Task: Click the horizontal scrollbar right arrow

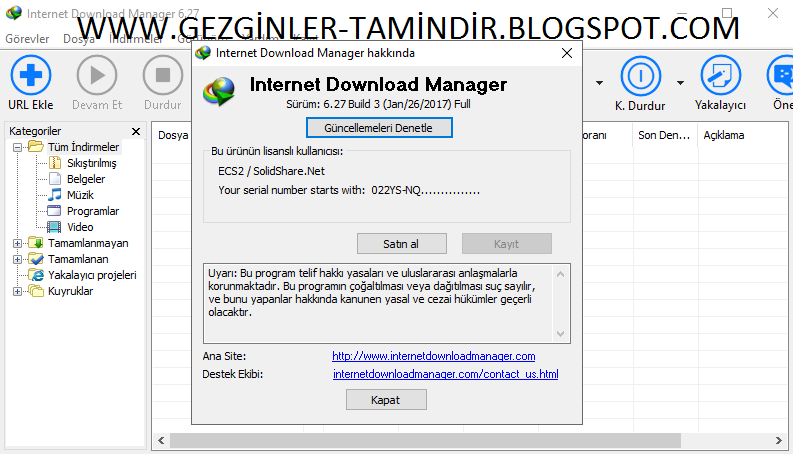Action: click(x=778, y=440)
